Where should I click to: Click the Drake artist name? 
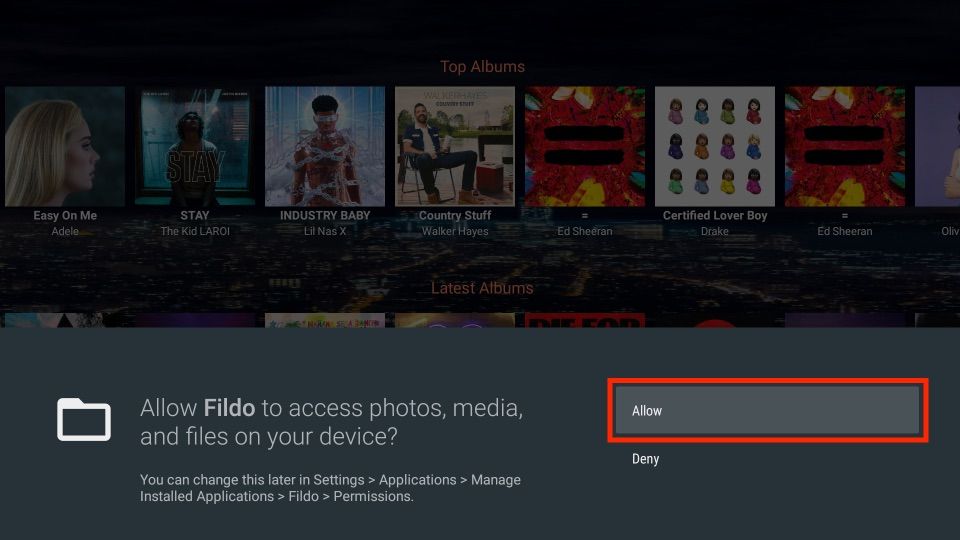tap(714, 231)
